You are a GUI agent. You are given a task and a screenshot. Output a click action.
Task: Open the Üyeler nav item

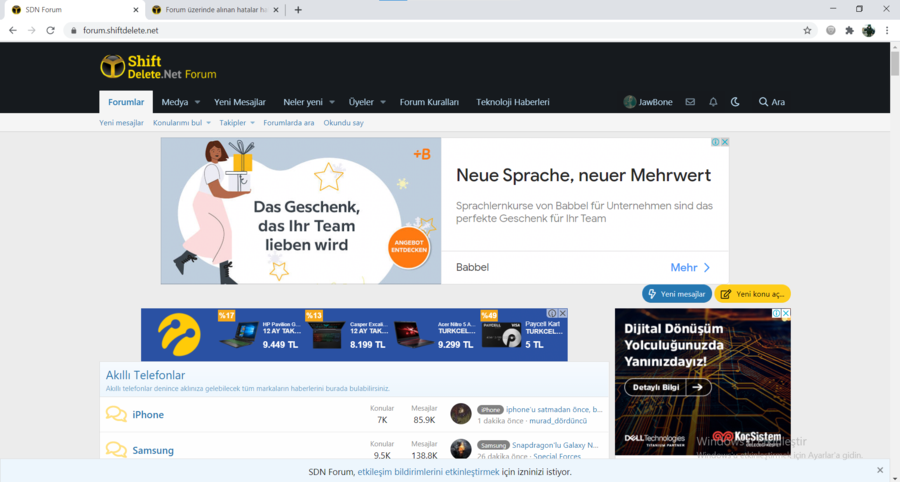[361, 102]
